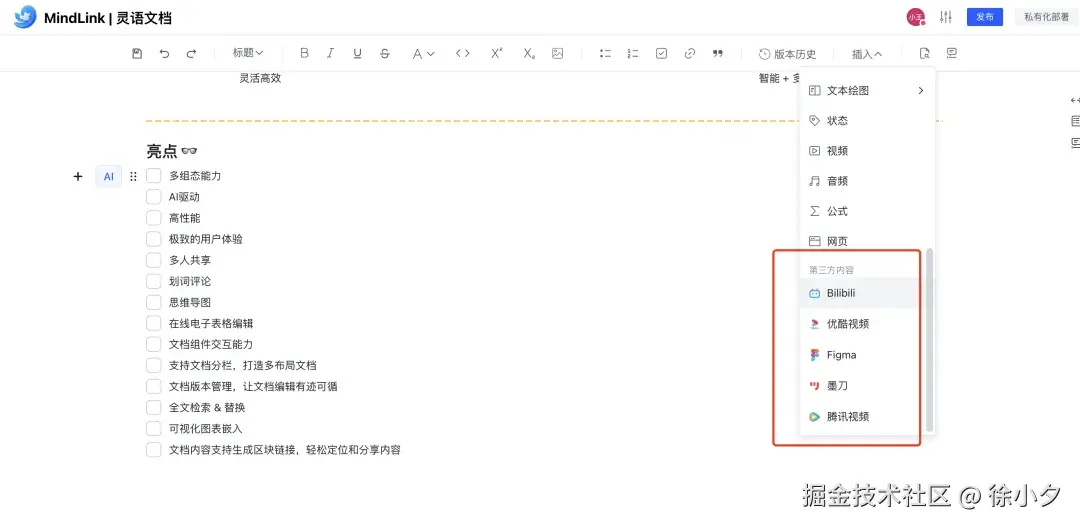Screen dimensions: 1080x527
Task: Check the 文档版本管理 item checkbox
Action: 154,386
